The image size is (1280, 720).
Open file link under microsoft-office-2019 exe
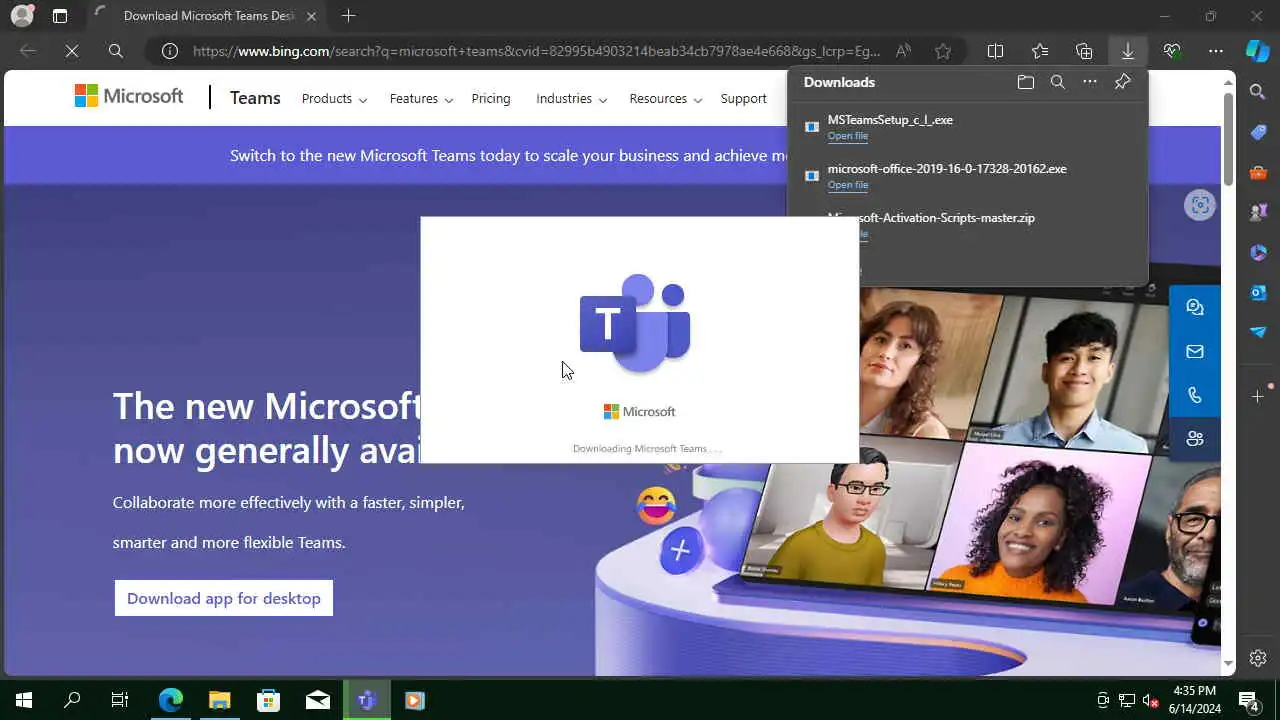coord(848,185)
